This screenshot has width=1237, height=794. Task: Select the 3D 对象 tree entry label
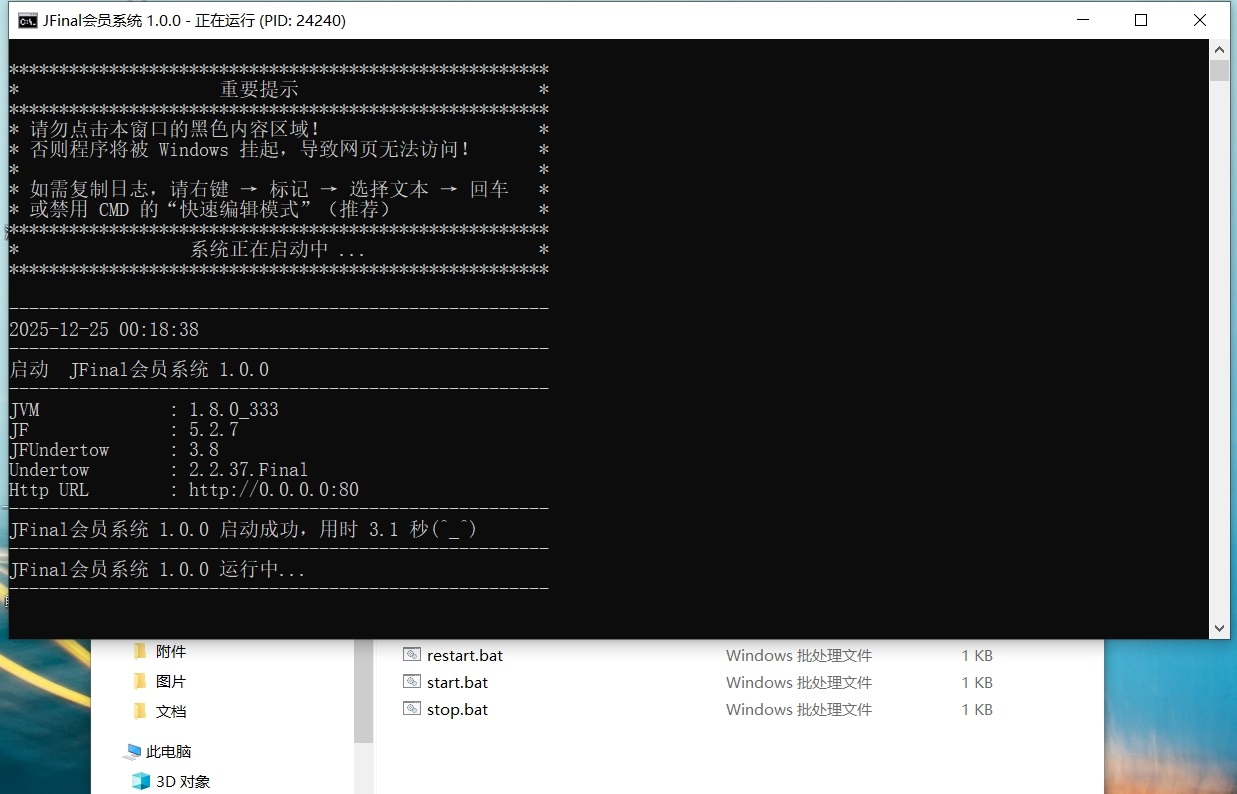(183, 782)
